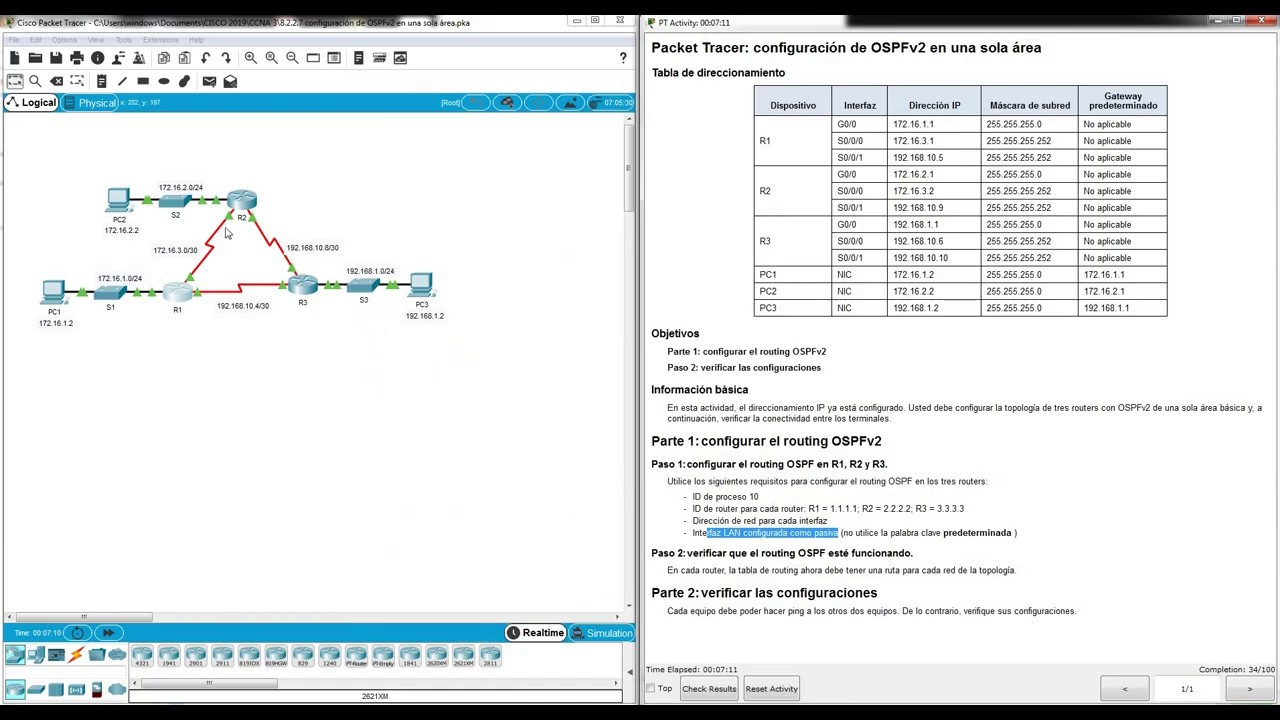This screenshot has width=1280, height=720.
Task: Click the Print icon
Action: click(x=77, y=58)
